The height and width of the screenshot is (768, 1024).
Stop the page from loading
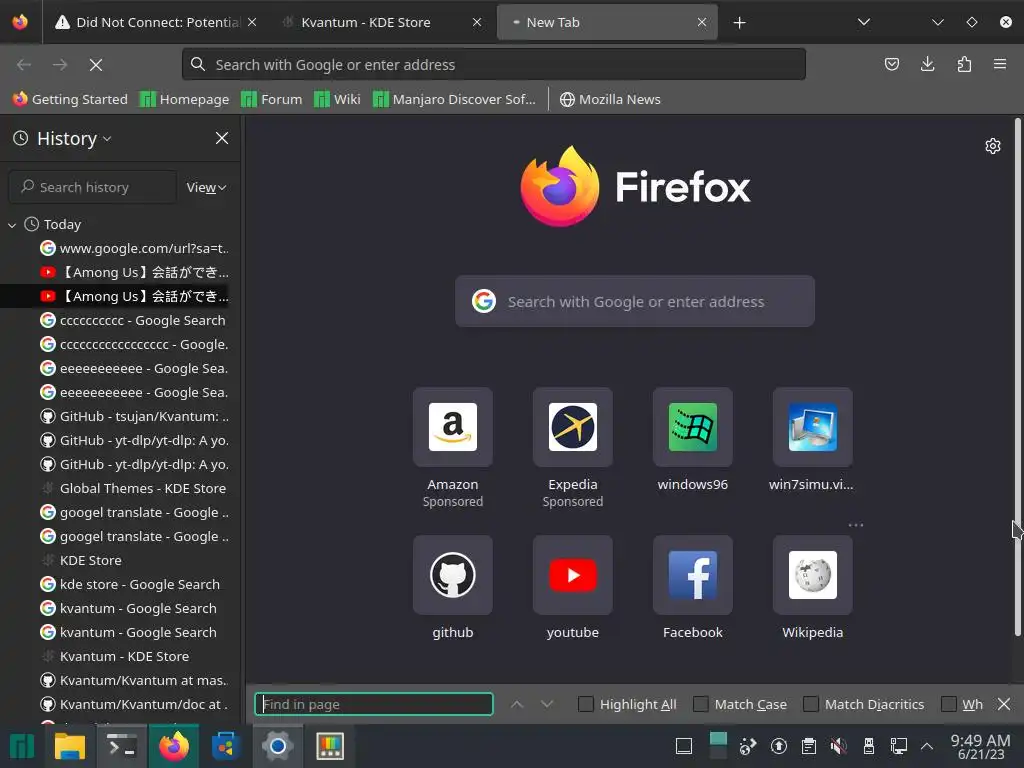(x=96, y=65)
